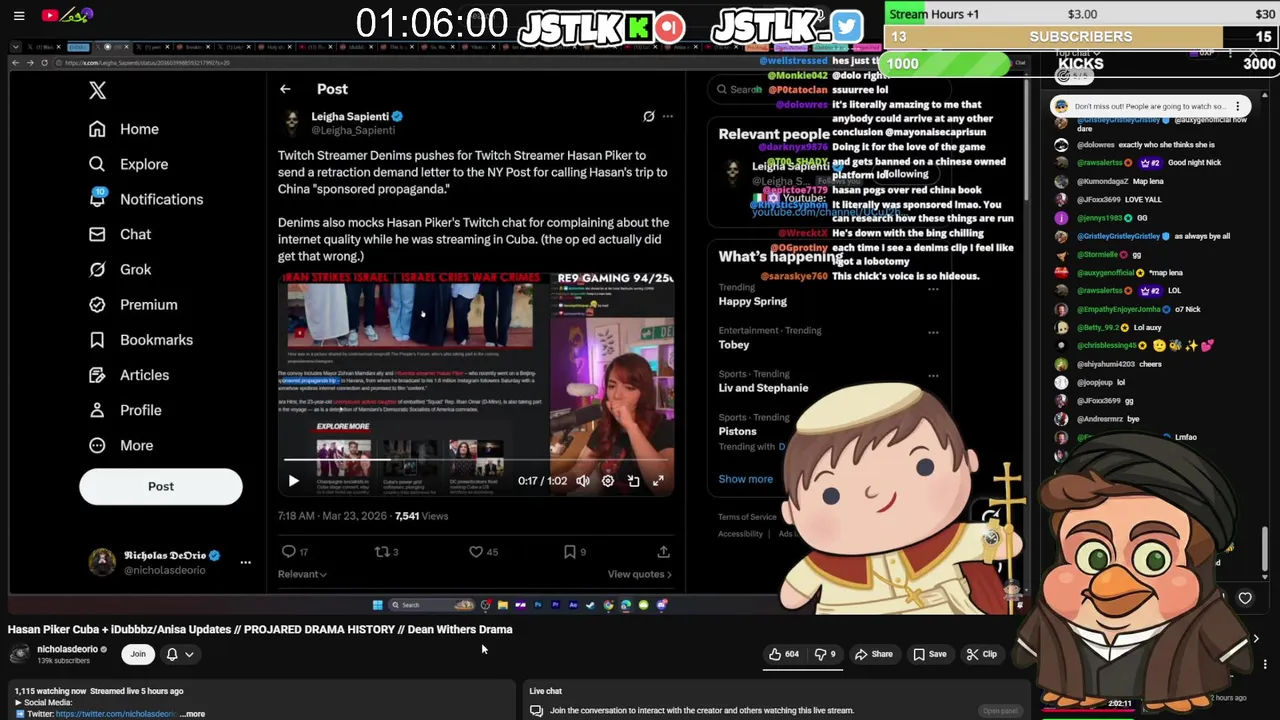Open the twitter.com/nicholasdeorio link
The image size is (1280, 720).
pos(116,714)
